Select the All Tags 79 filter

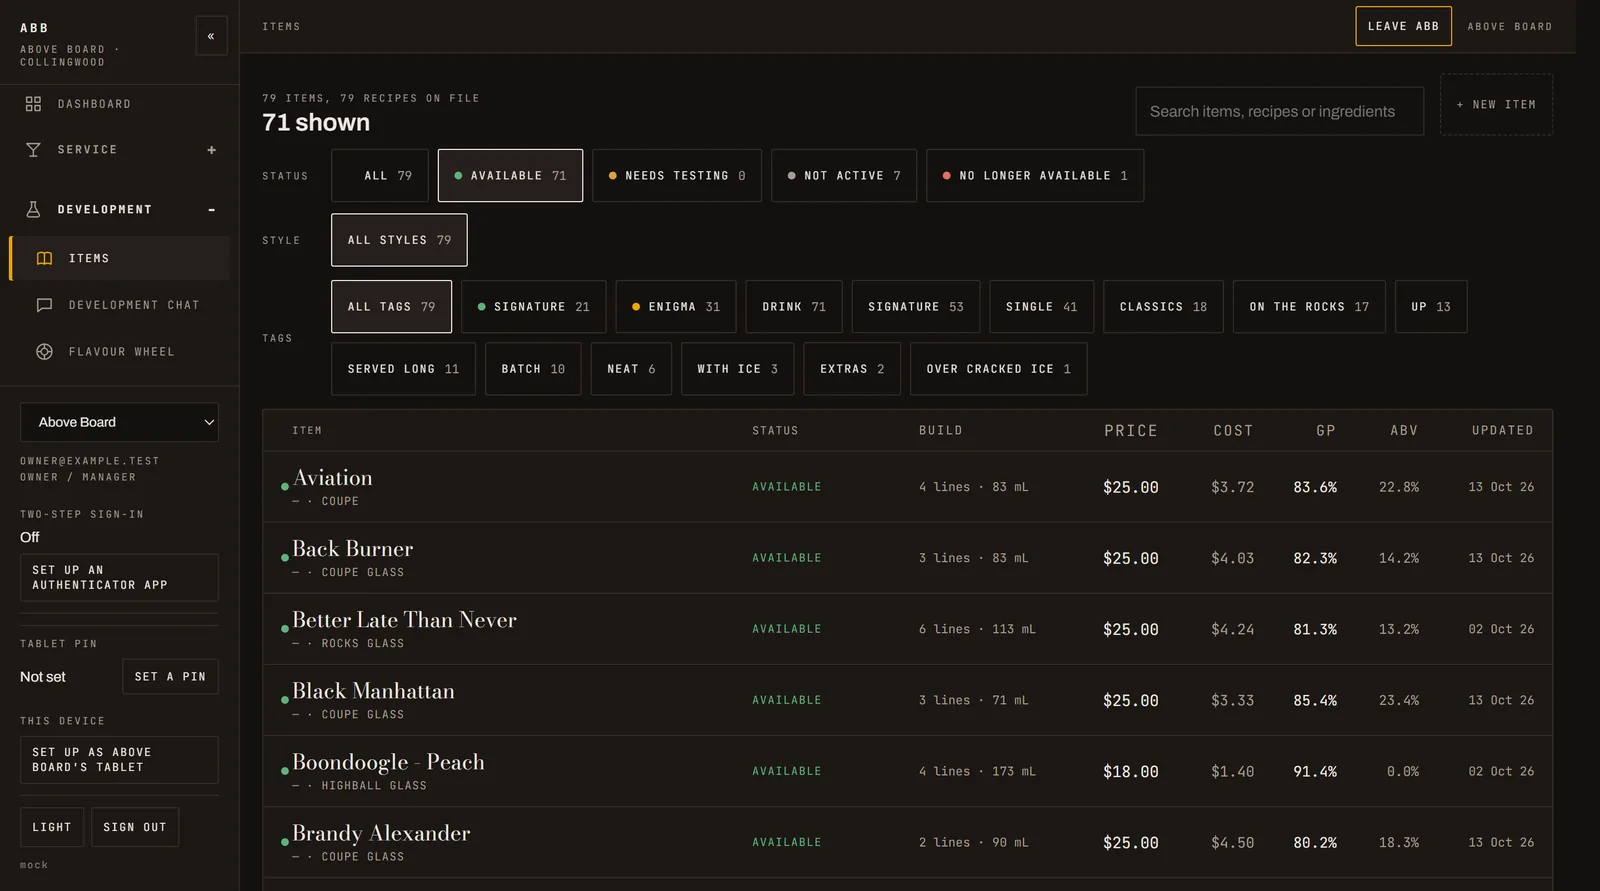(x=391, y=307)
